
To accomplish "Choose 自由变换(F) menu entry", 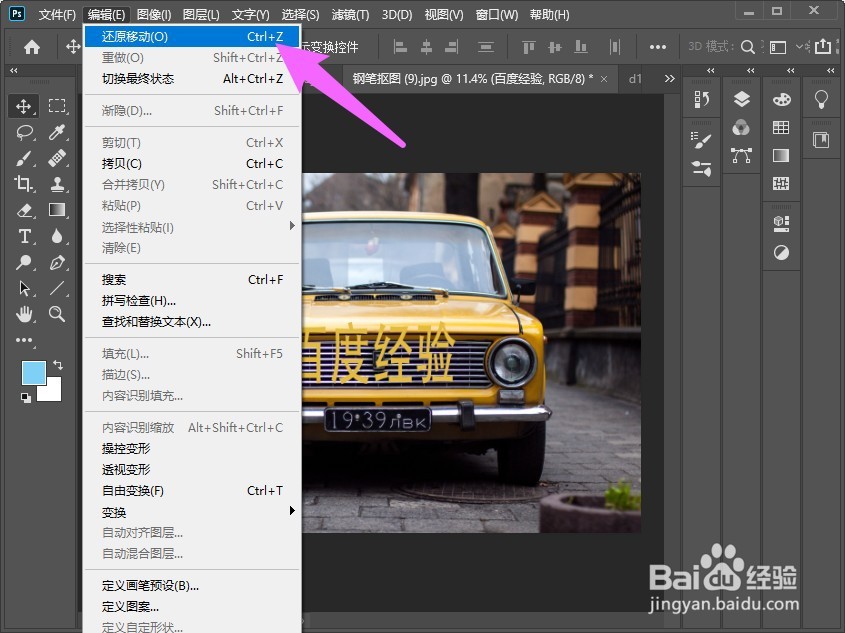I will [192, 491].
